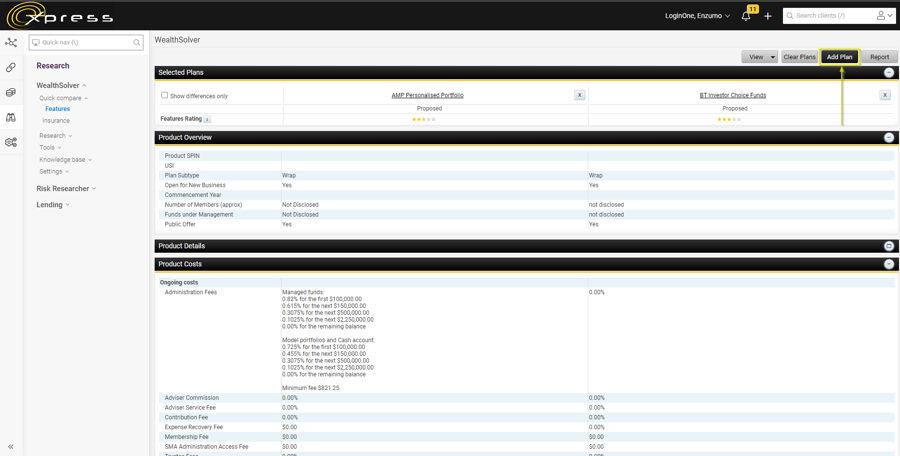Expand the Knowledge base menu item
This screenshot has height=456, width=900.
[65, 159]
